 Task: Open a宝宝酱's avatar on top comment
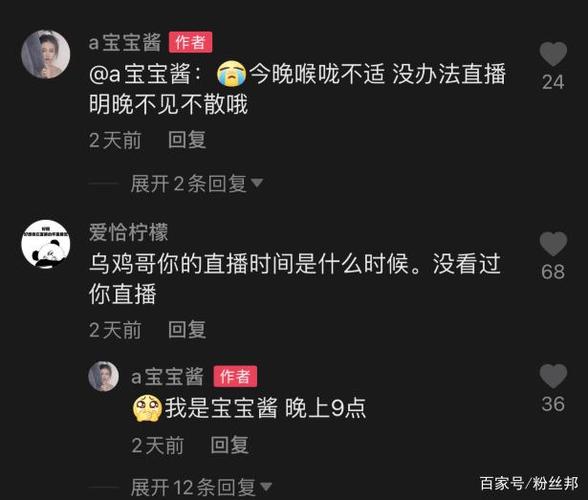coord(46,54)
